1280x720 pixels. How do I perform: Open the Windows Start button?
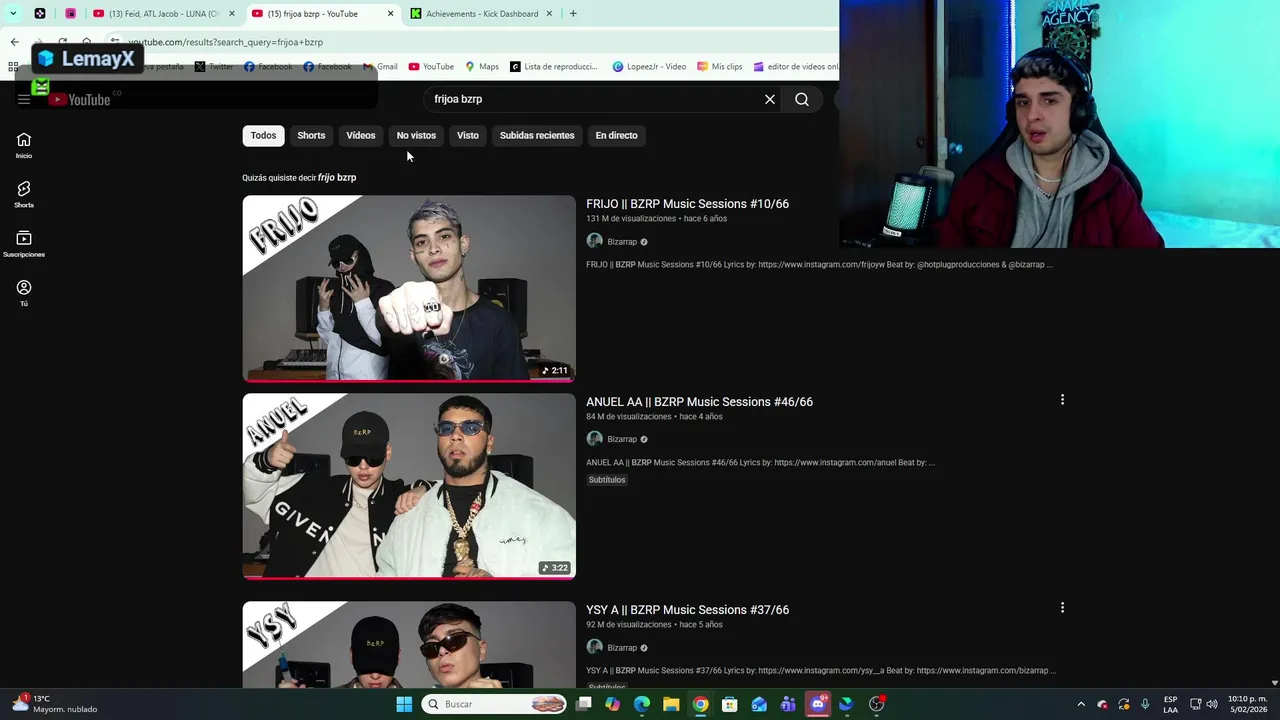(x=404, y=704)
